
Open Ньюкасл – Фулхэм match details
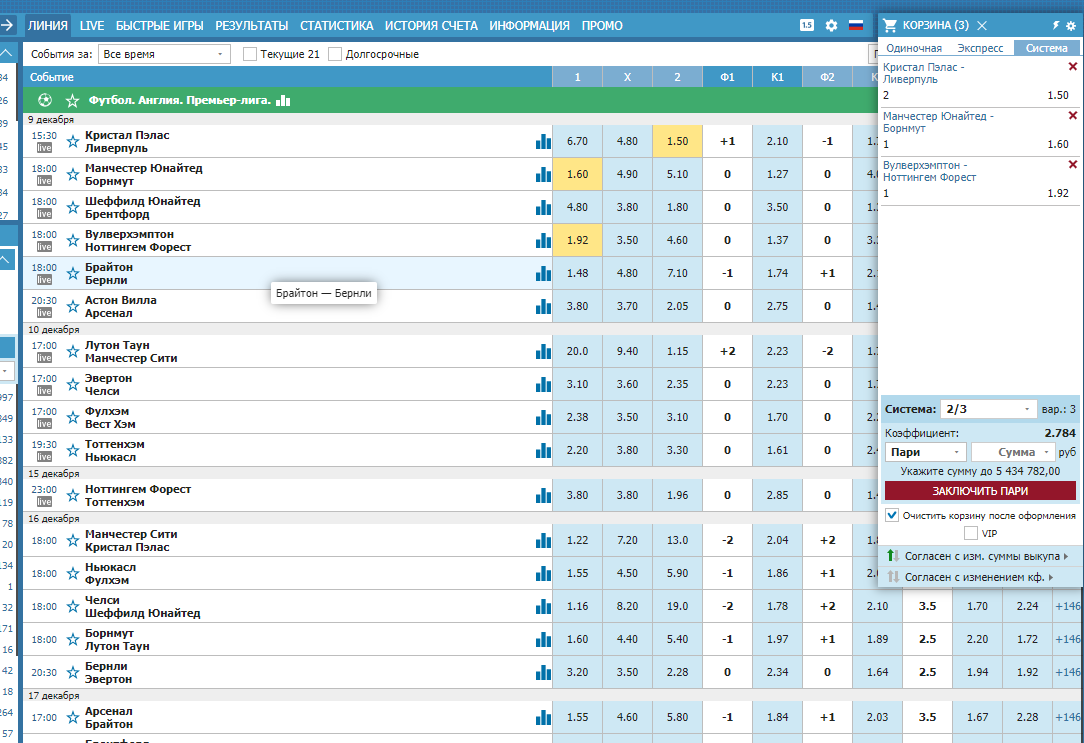coord(111,574)
